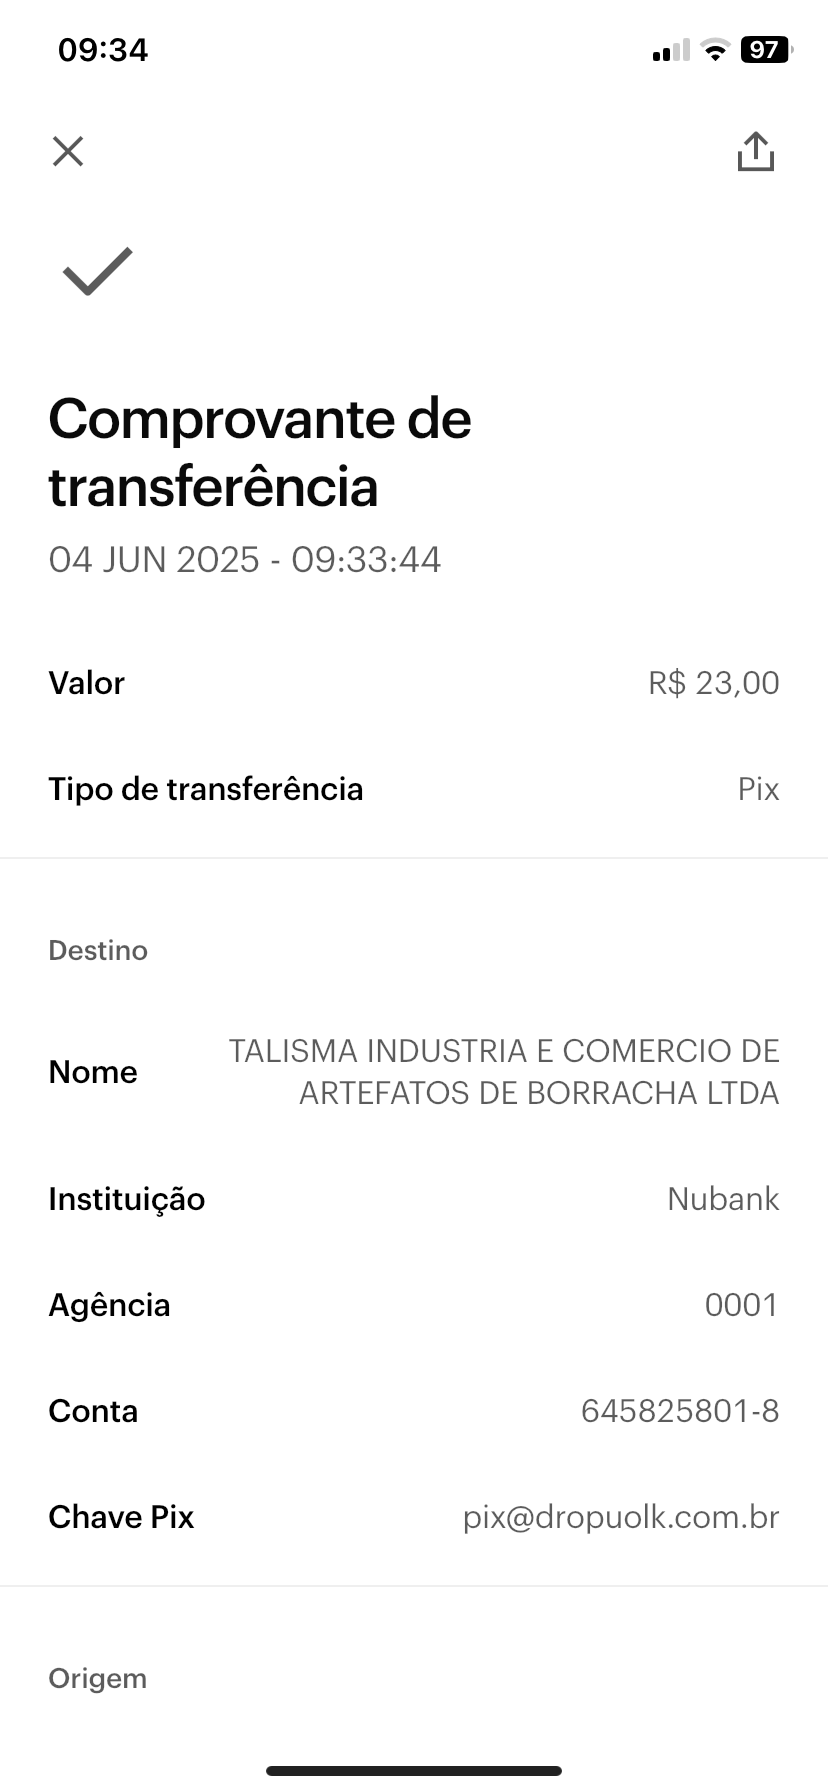
Task: Tap the cellular signal bars icon
Action: click(x=670, y=51)
